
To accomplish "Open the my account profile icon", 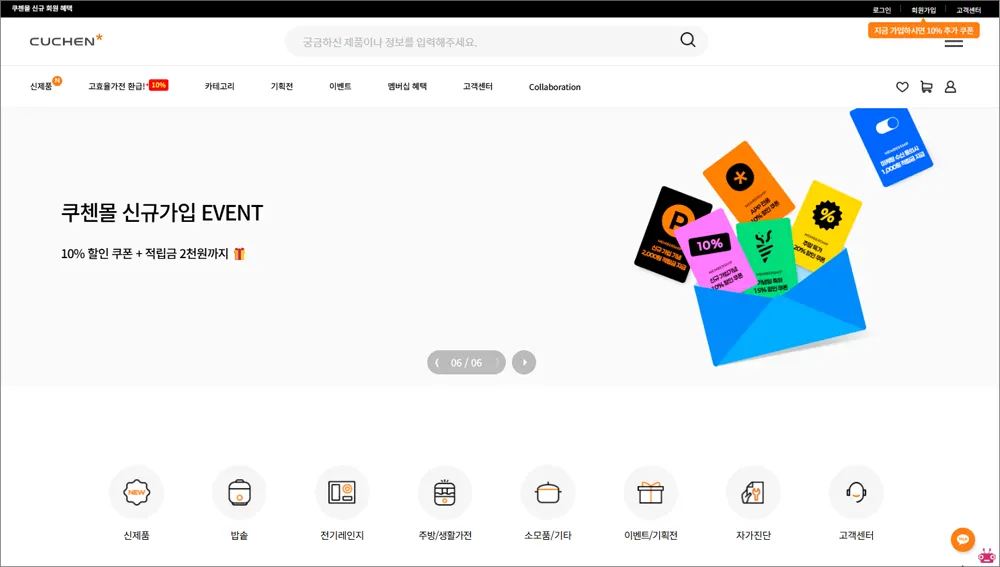I will click(x=950, y=87).
